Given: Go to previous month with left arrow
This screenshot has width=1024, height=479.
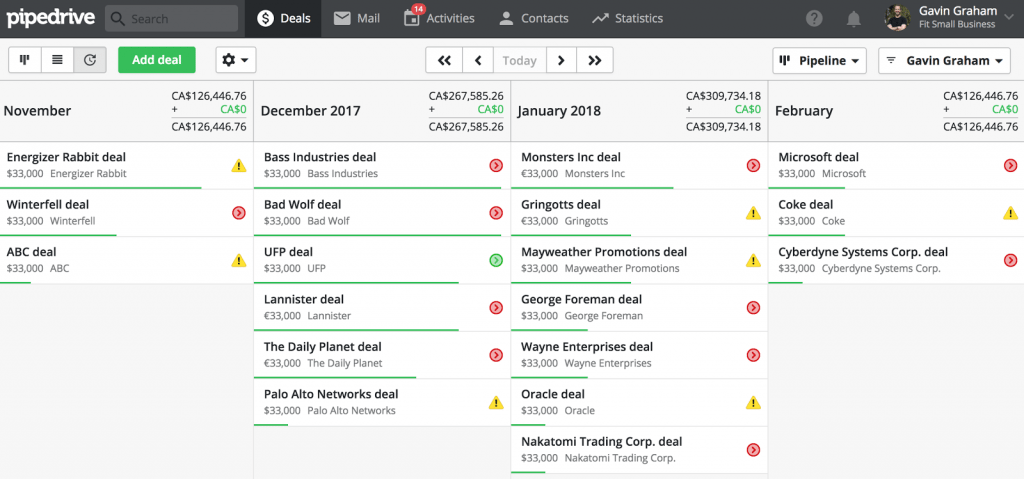Looking at the screenshot, I should (478, 61).
